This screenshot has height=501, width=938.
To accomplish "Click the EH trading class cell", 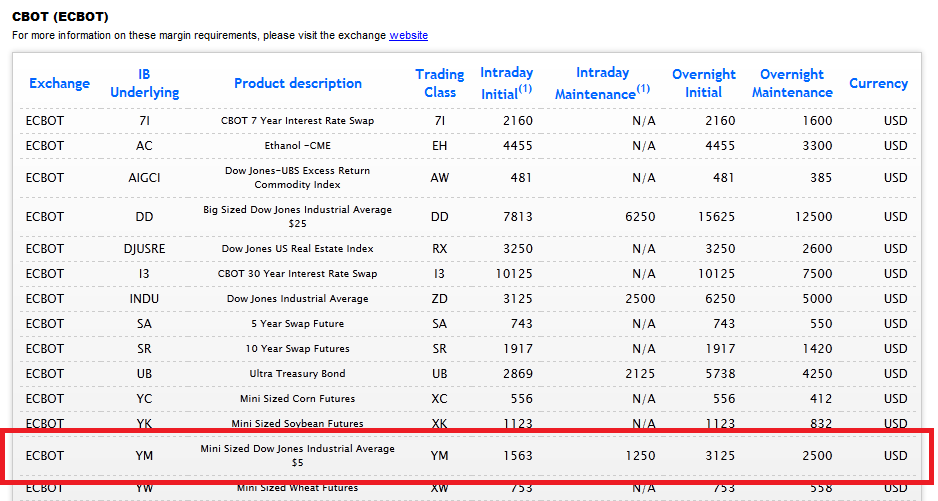I will pyautogui.click(x=440, y=145).
